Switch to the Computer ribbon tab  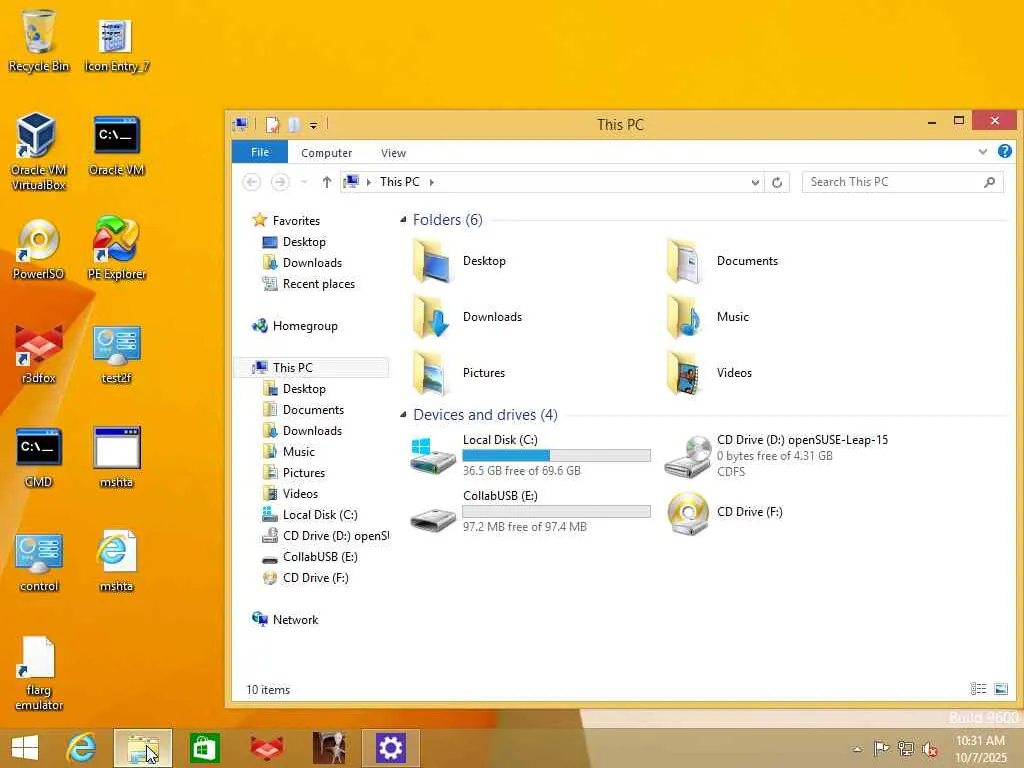tap(327, 153)
